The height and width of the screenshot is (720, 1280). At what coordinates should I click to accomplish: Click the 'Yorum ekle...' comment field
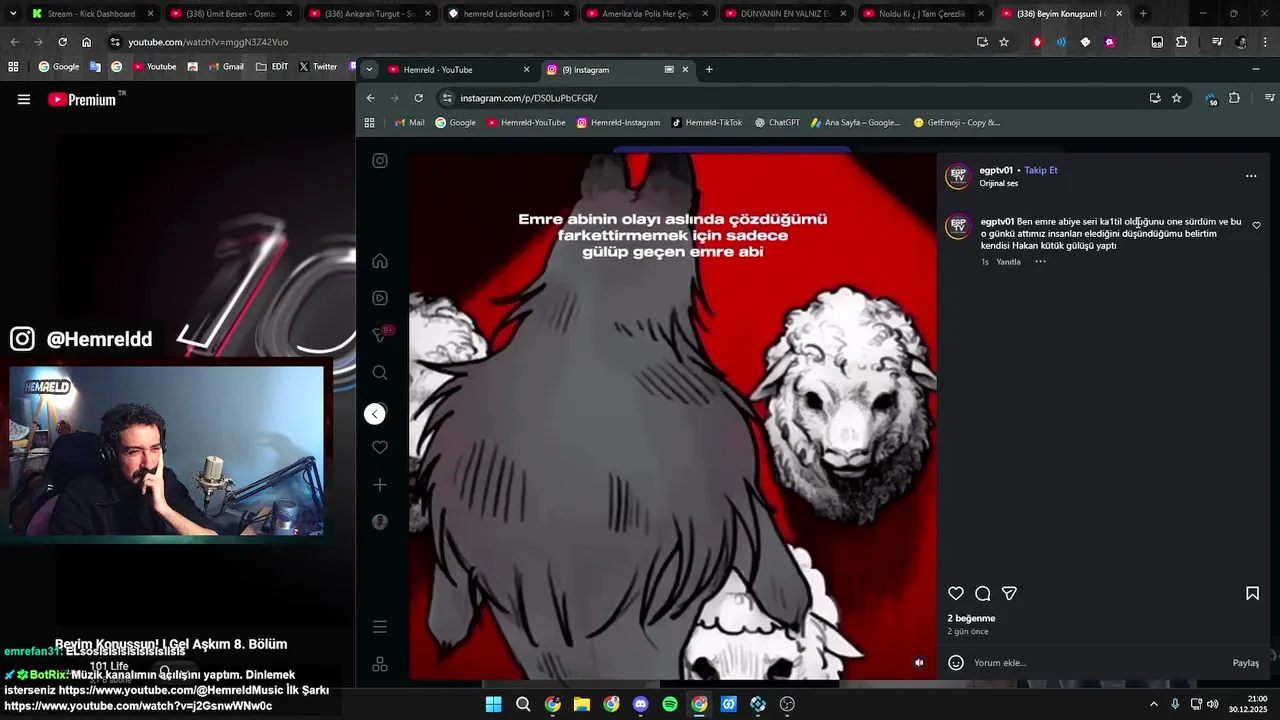[1098, 663]
